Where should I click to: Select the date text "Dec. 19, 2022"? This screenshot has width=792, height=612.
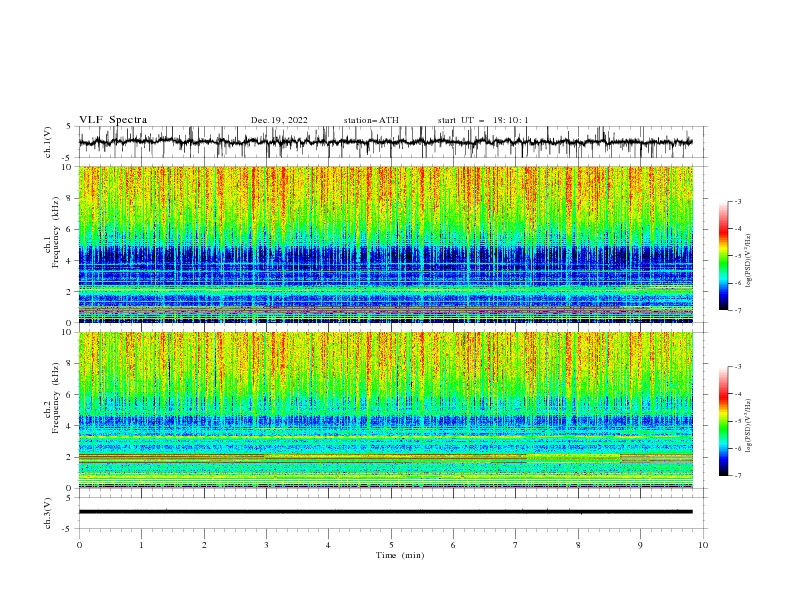click(279, 120)
